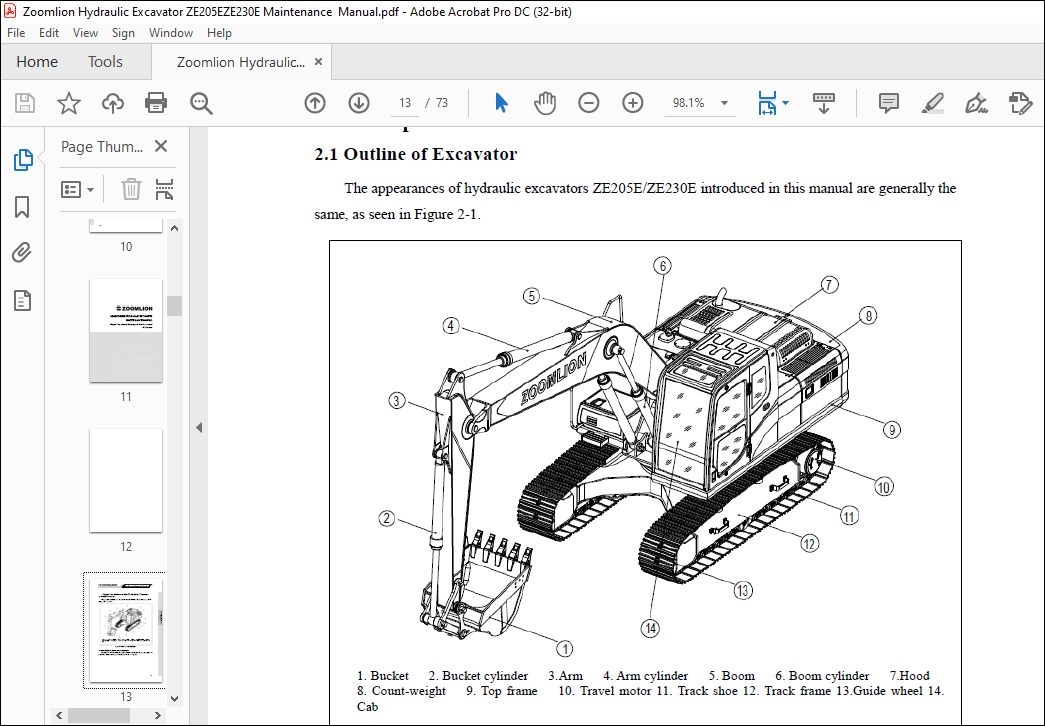Click callout number 6 in figure
Image resolution: width=1045 pixels, height=726 pixels.
(662, 266)
